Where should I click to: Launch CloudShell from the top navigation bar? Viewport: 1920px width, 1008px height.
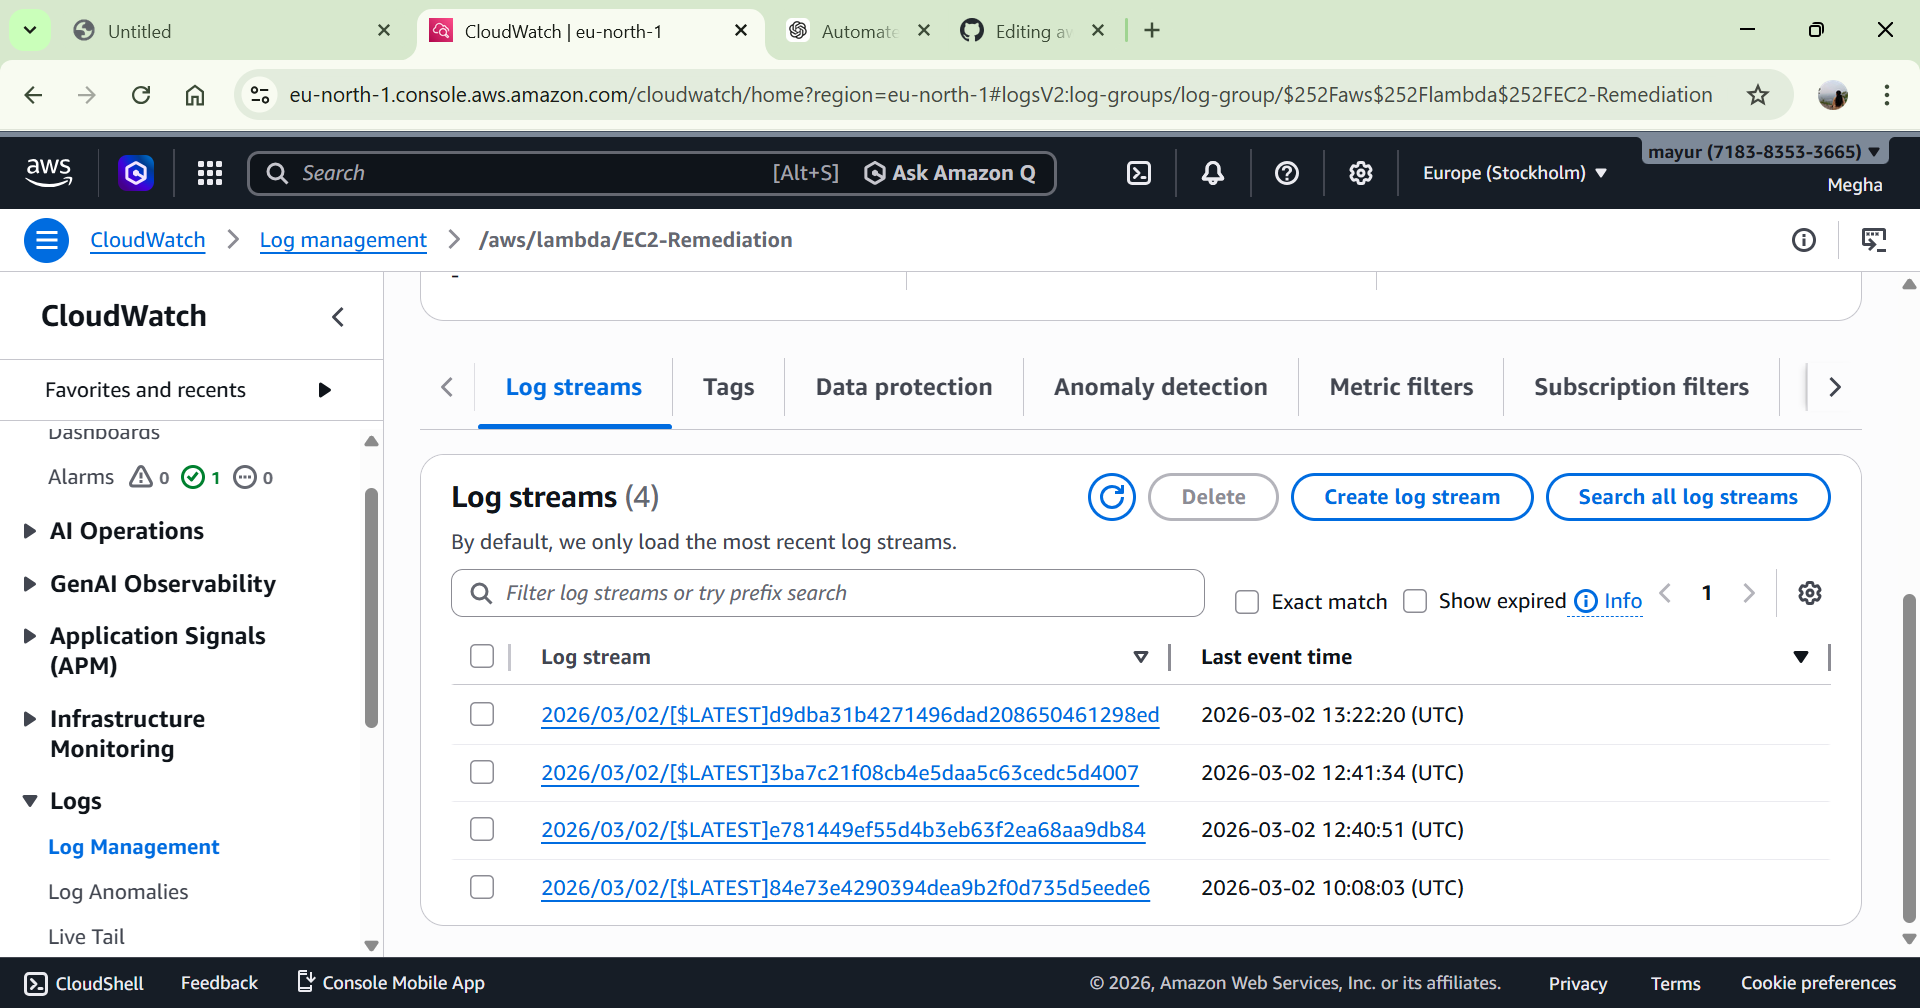(x=1139, y=173)
